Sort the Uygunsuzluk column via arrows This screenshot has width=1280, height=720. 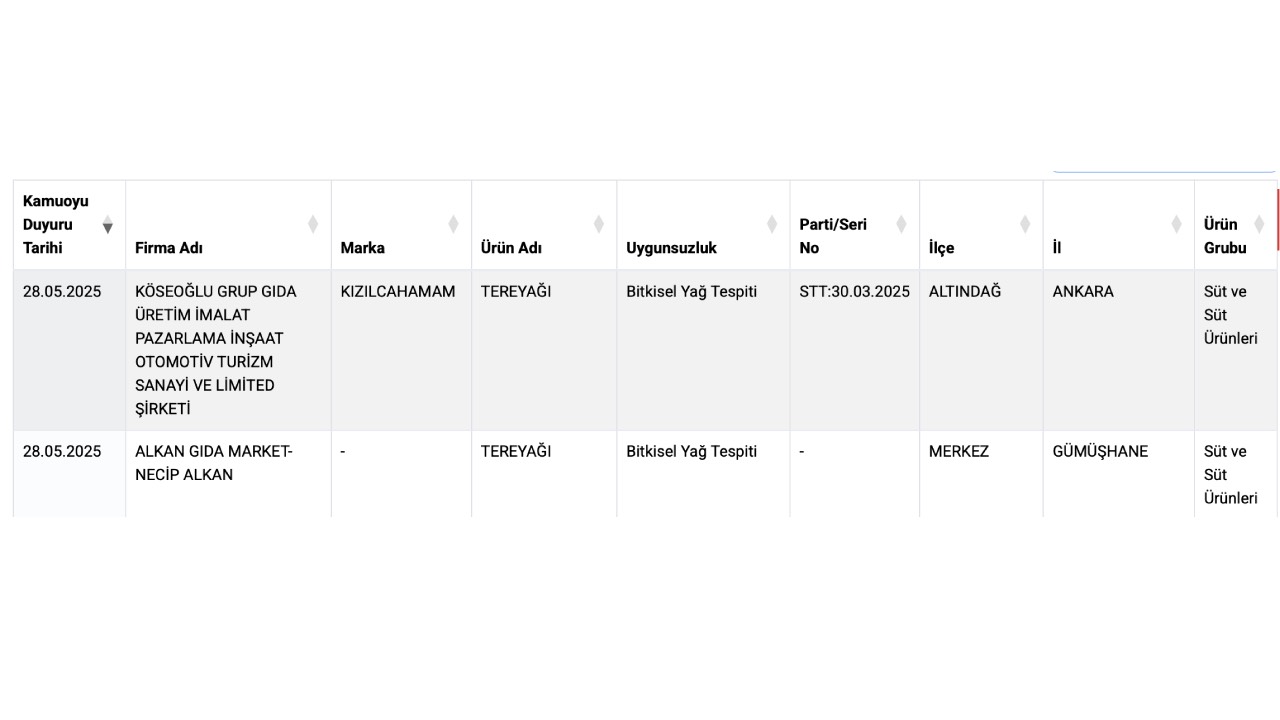(x=772, y=224)
